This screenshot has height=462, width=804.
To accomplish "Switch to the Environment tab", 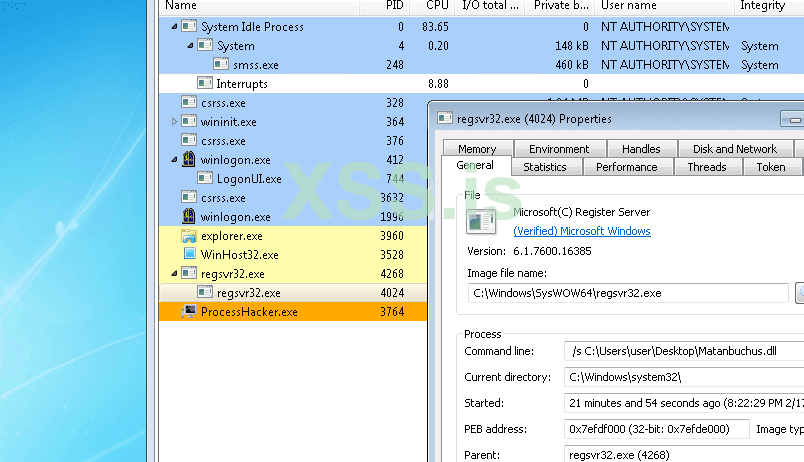I will [559, 149].
